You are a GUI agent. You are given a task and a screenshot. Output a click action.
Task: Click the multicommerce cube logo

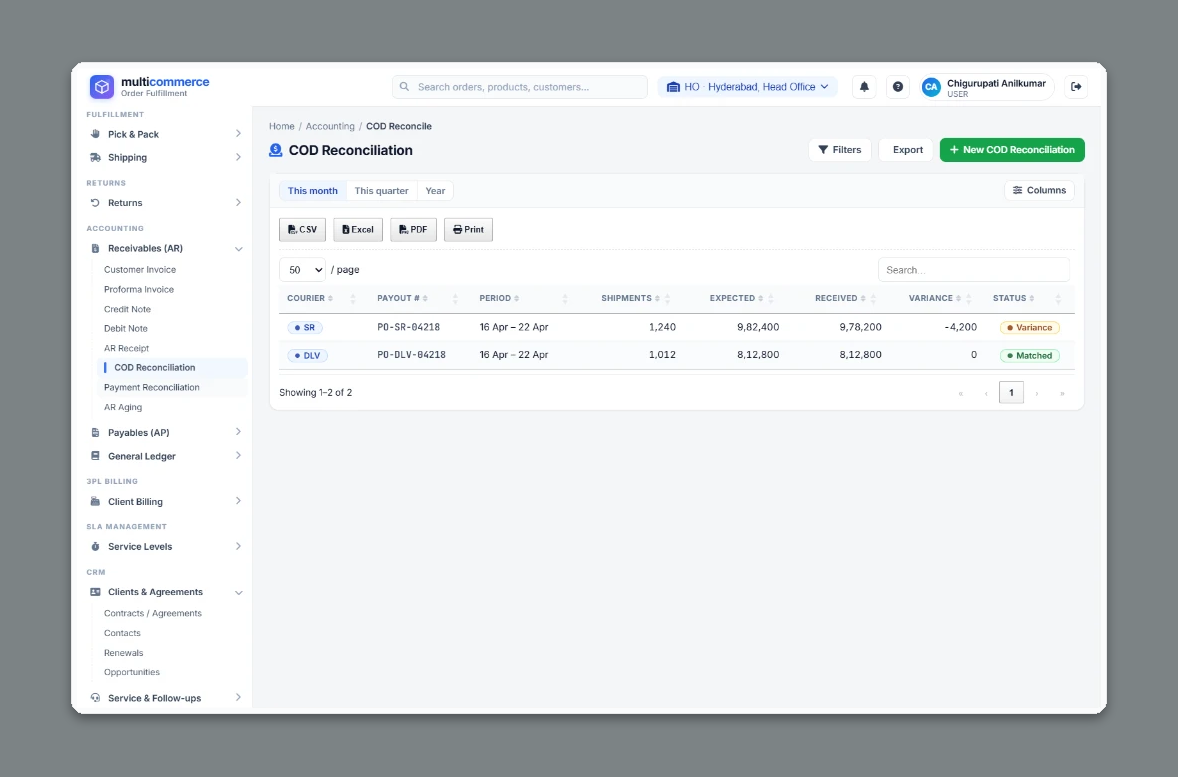tap(101, 87)
